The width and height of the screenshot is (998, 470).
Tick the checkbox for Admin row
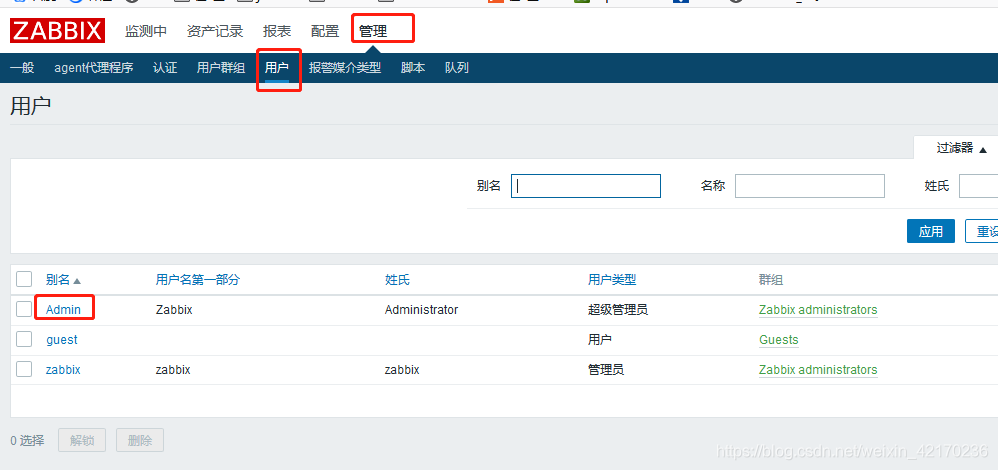point(24,309)
